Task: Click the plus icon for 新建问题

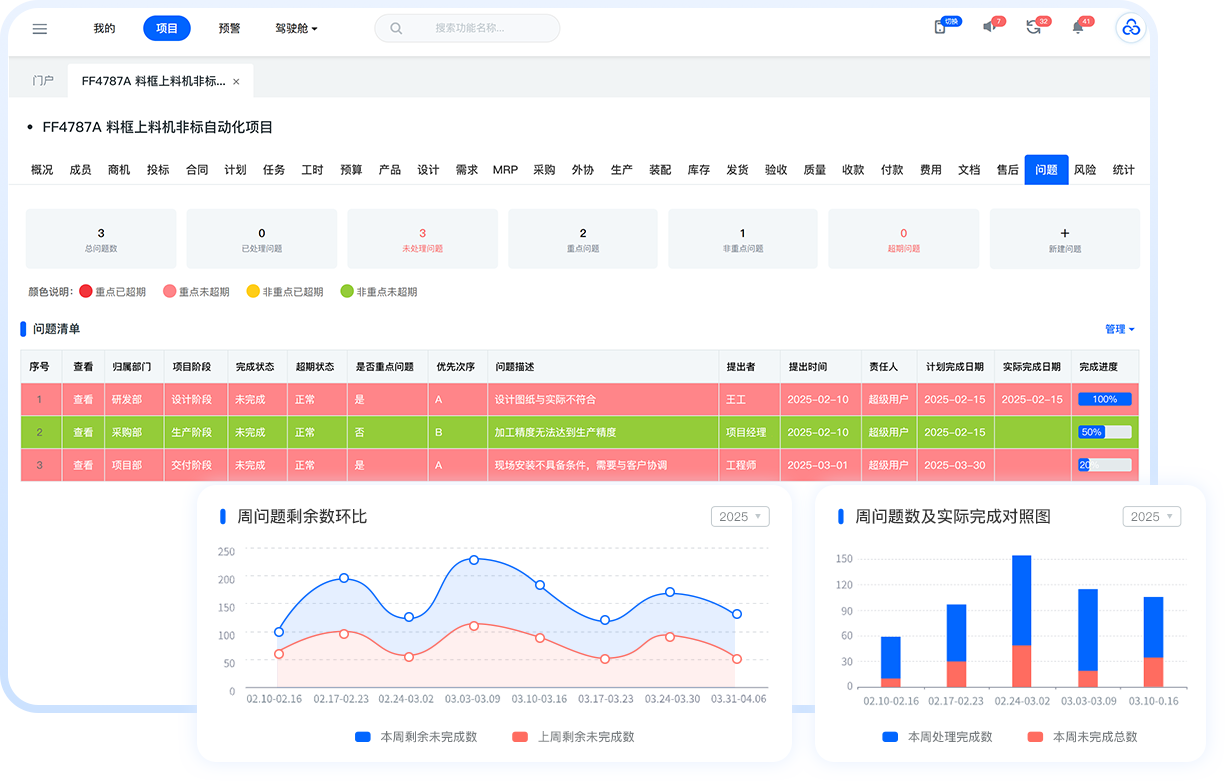Action: (1064, 232)
